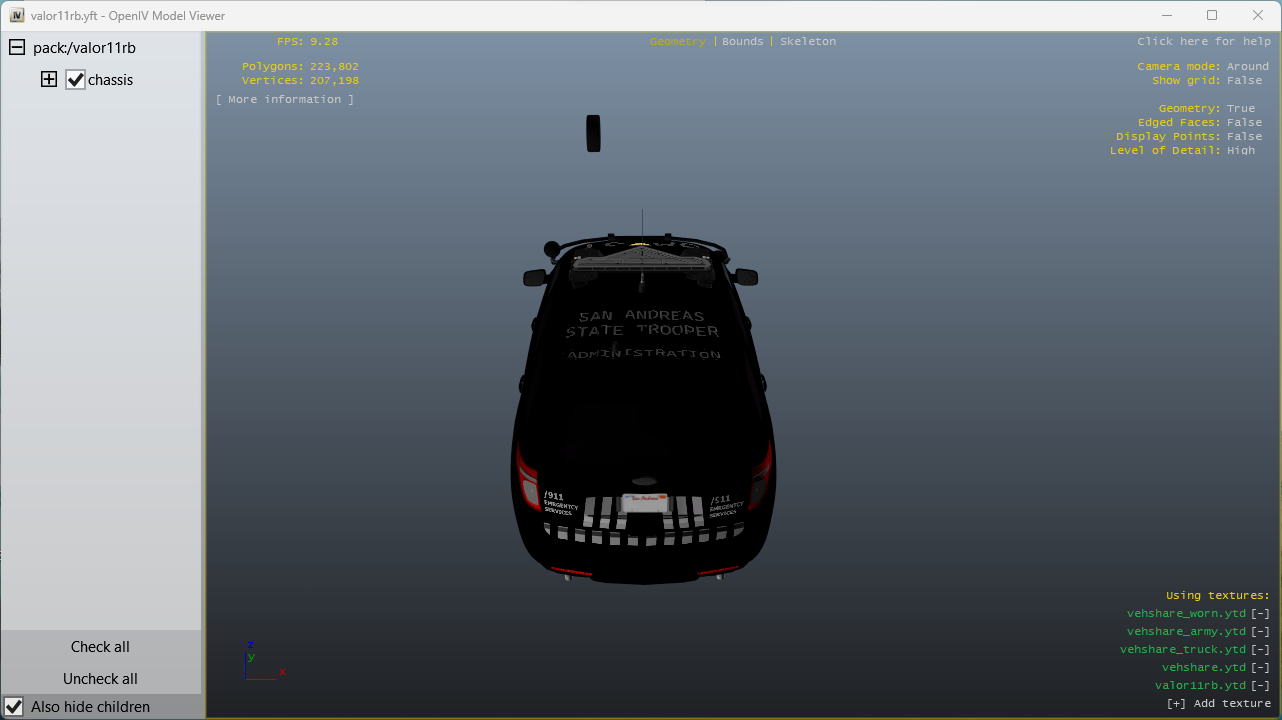Remove the valor11rb.ytd texture

pos(1260,686)
